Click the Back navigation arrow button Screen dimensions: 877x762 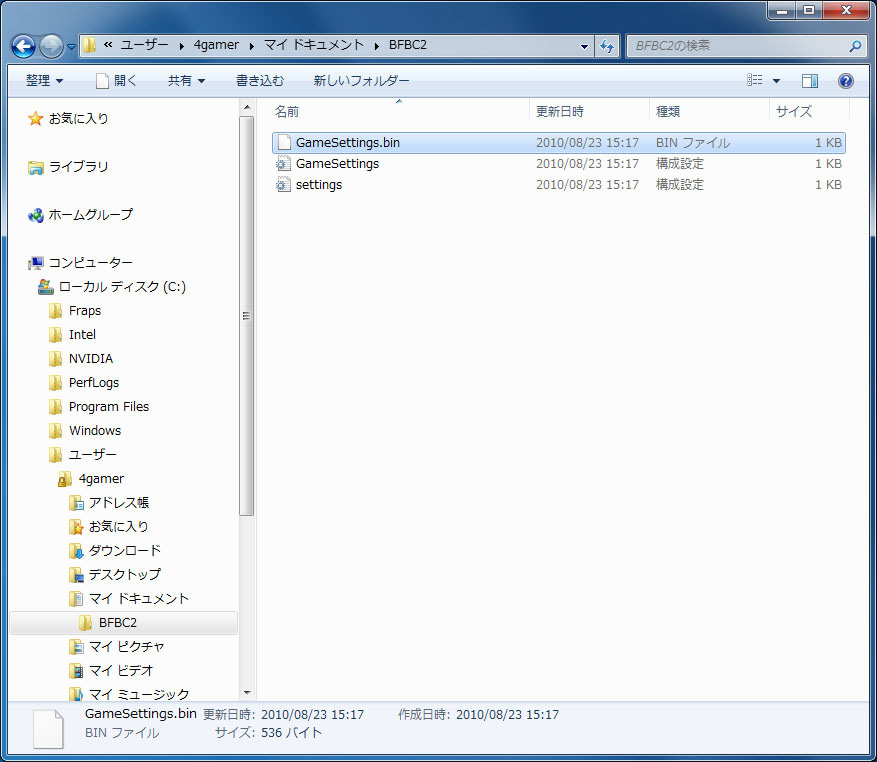[24, 46]
